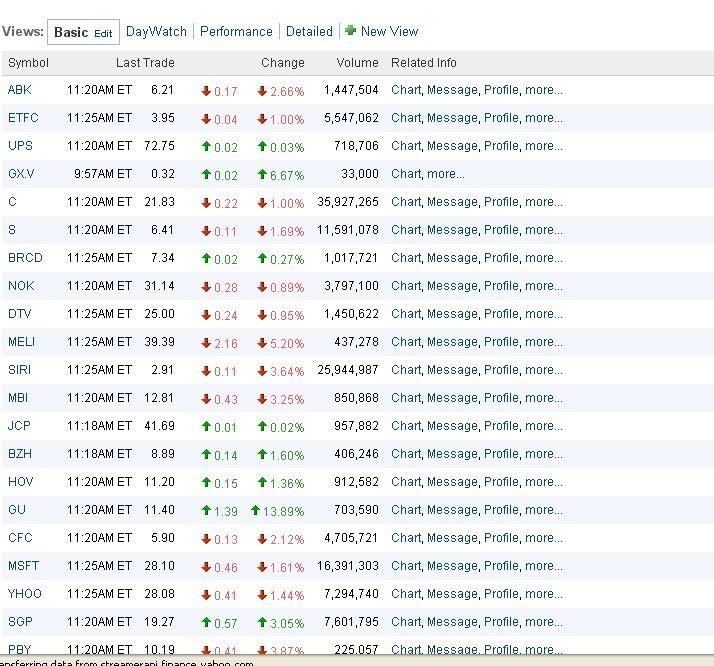Click the red down arrow in MELI row
The height and width of the screenshot is (666, 714).
pyautogui.click(x=206, y=342)
